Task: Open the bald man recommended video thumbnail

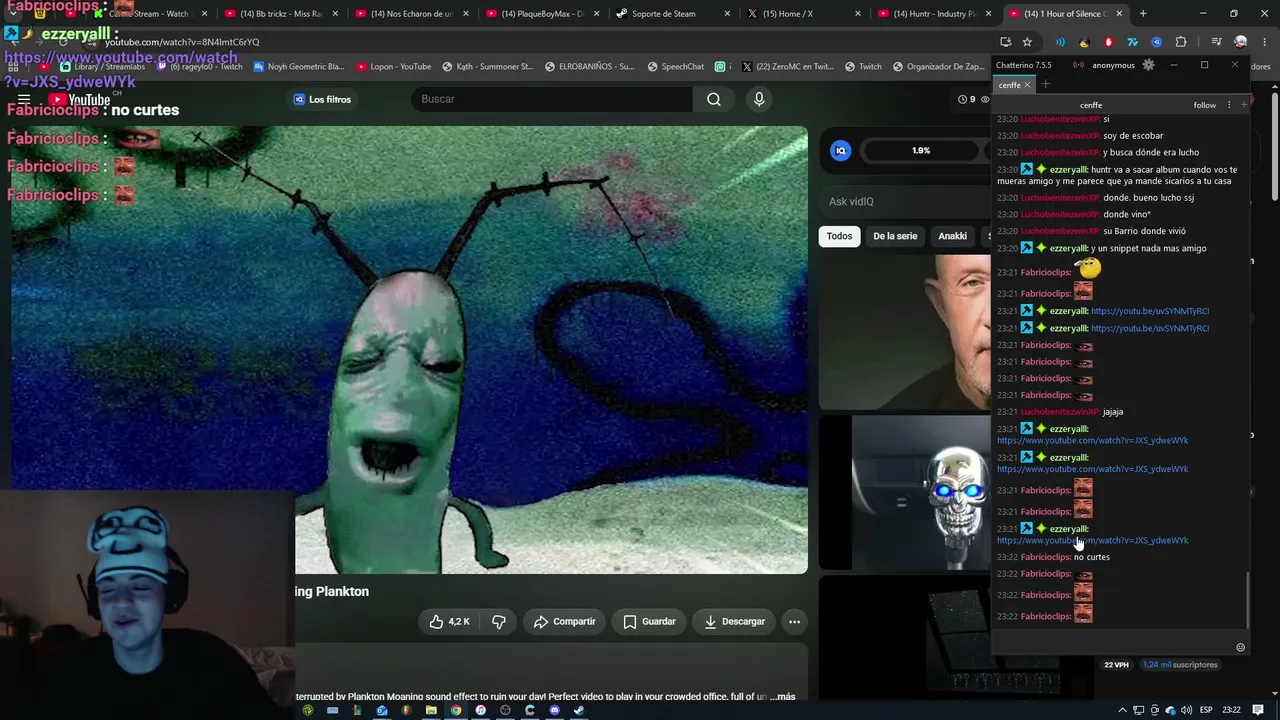Action: pyautogui.click(x=905, y=332)
